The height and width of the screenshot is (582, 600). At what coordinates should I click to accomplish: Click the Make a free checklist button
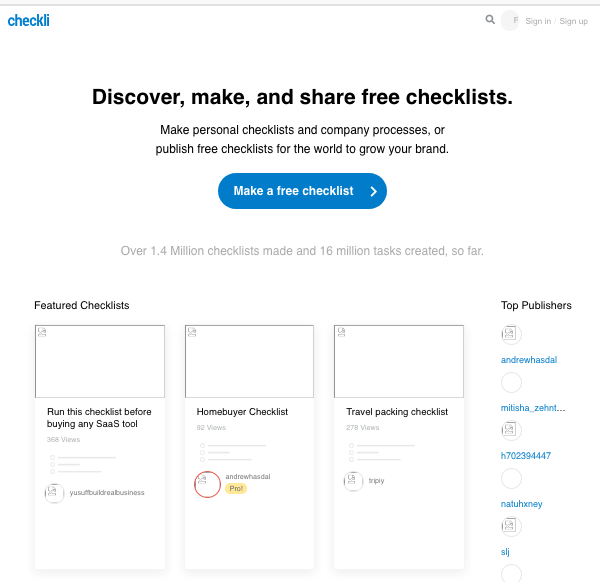click(302, 191)
